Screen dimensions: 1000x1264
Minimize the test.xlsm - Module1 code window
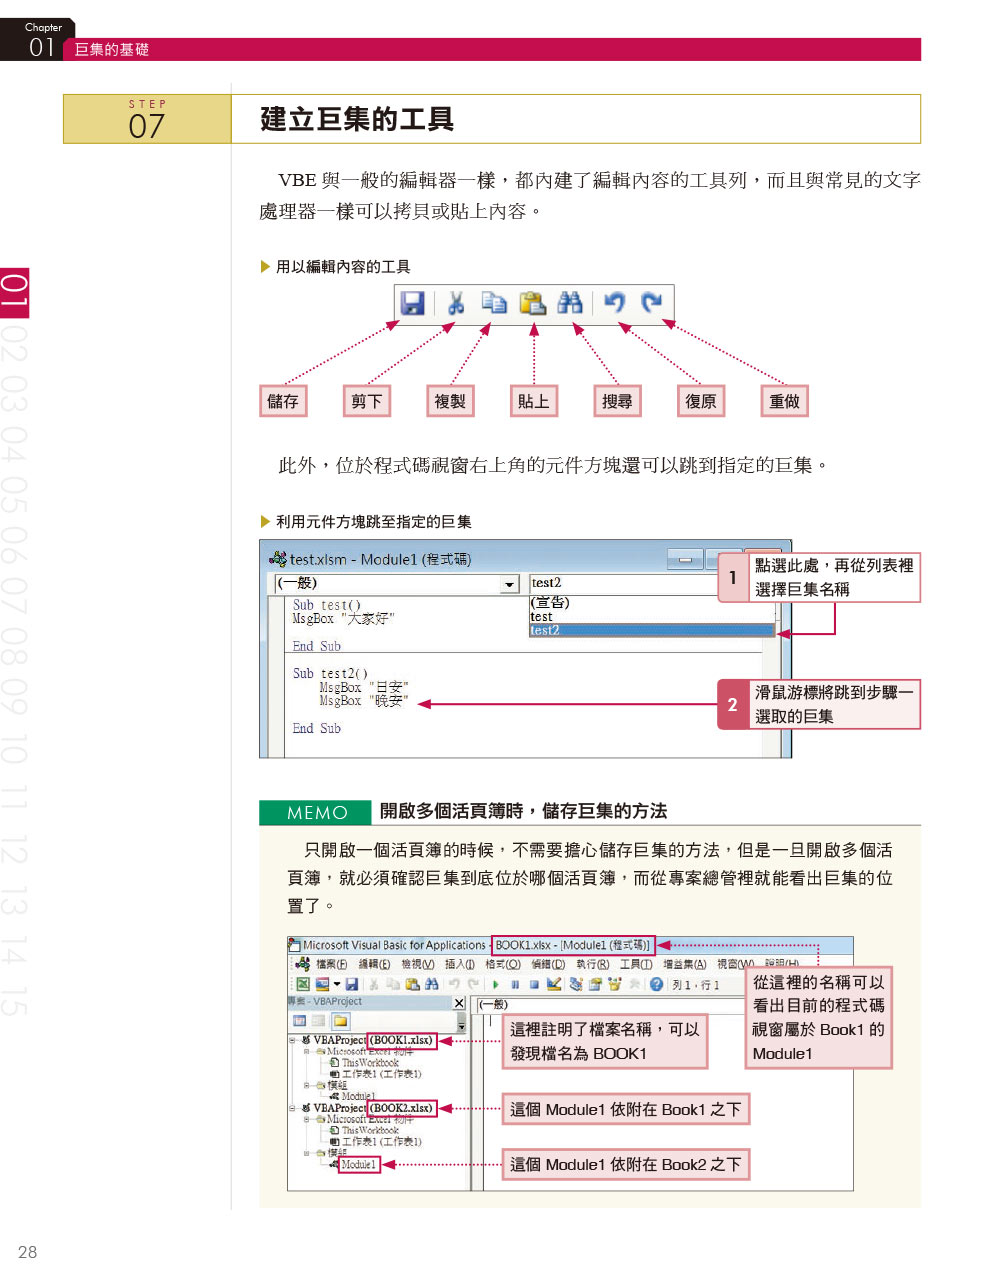coord(685,560)
